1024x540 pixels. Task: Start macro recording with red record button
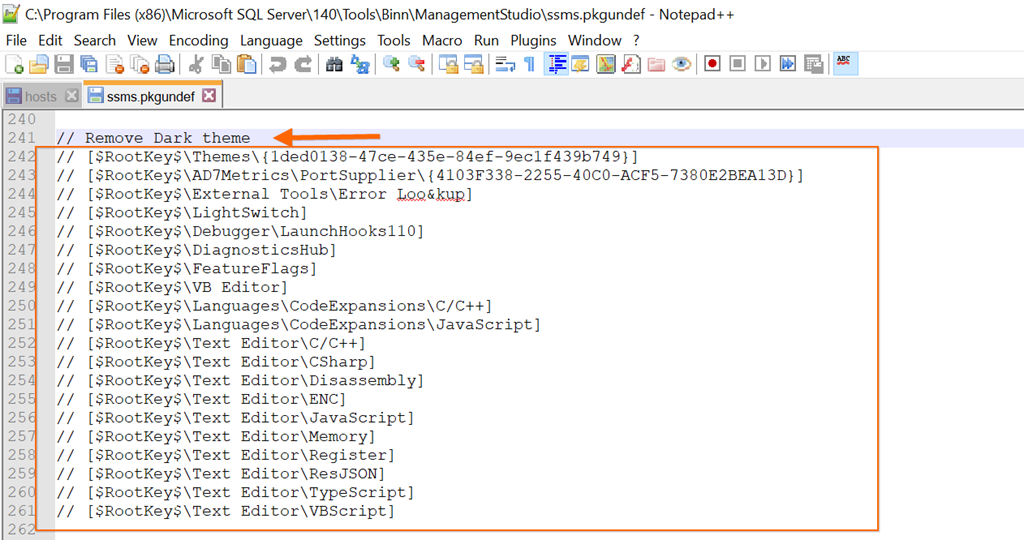(712, 64)
